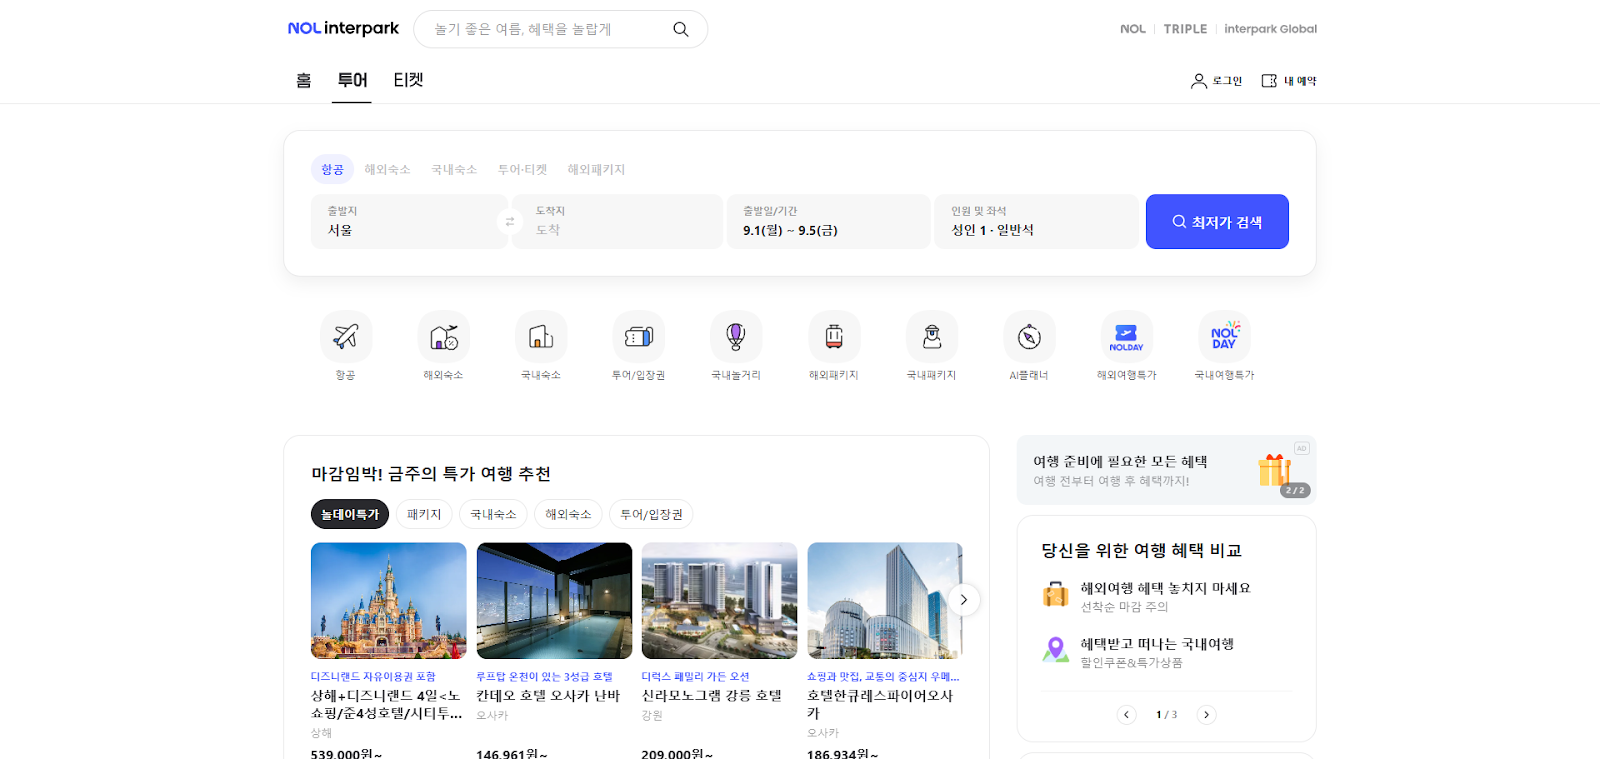Open the 신라모노그램 강릉 호텔 thumbnail
Screen dimensions: 1600x759
click(720, 601)
